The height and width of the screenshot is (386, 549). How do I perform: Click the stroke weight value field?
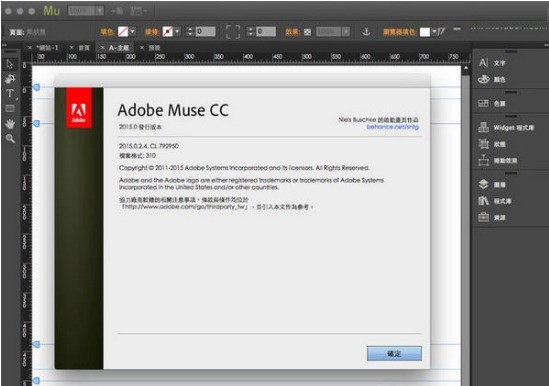point(205,32)
